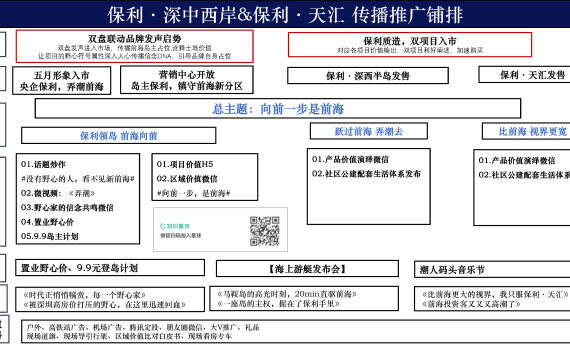Select the line 05.9.9岛主计划
This screenshot has height=360, width=570.
49,236
